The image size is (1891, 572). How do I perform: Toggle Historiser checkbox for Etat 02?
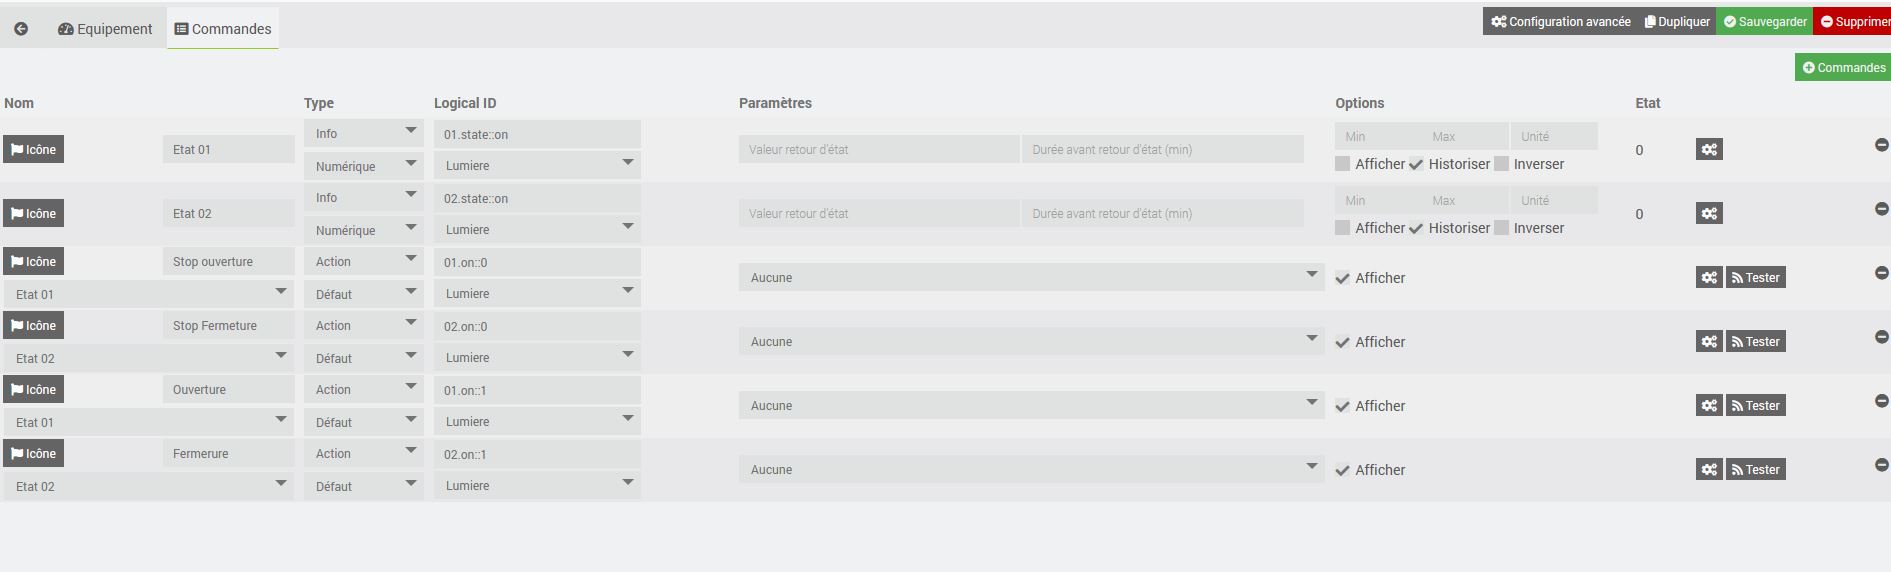coord(1416,228)
